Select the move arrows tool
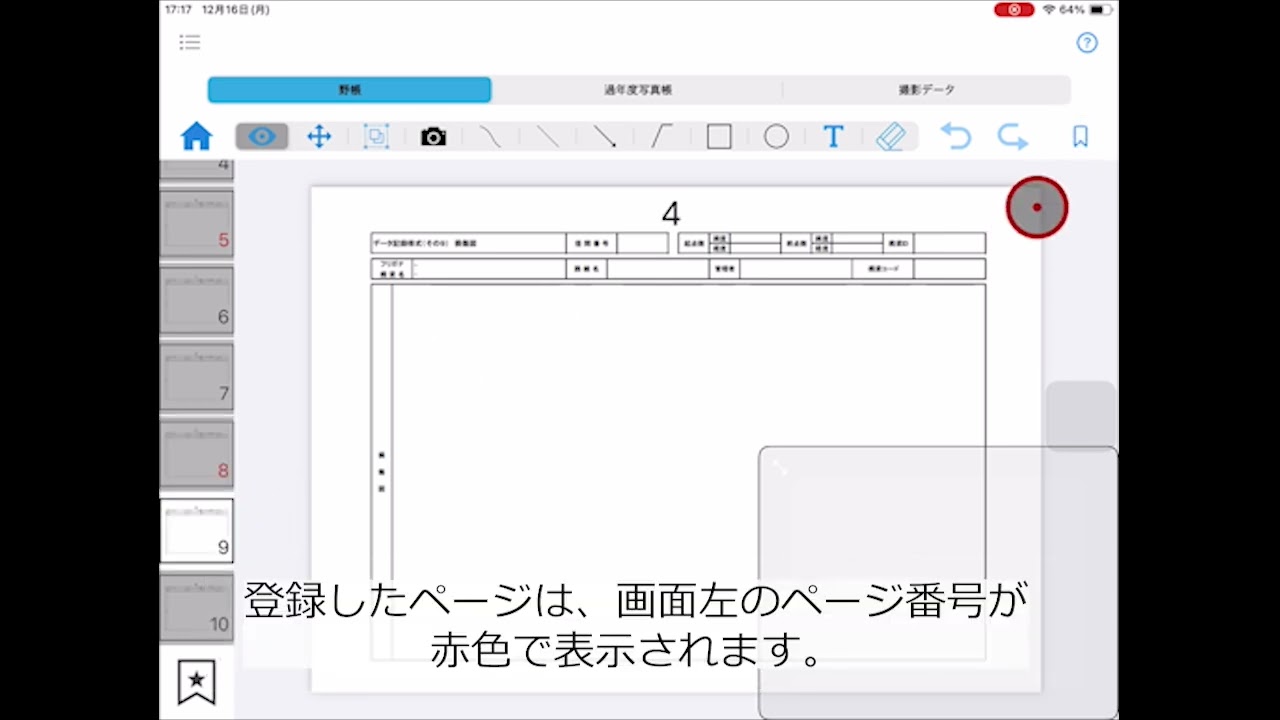Viewport: 1280px width, 720px height. pos(319,136)
